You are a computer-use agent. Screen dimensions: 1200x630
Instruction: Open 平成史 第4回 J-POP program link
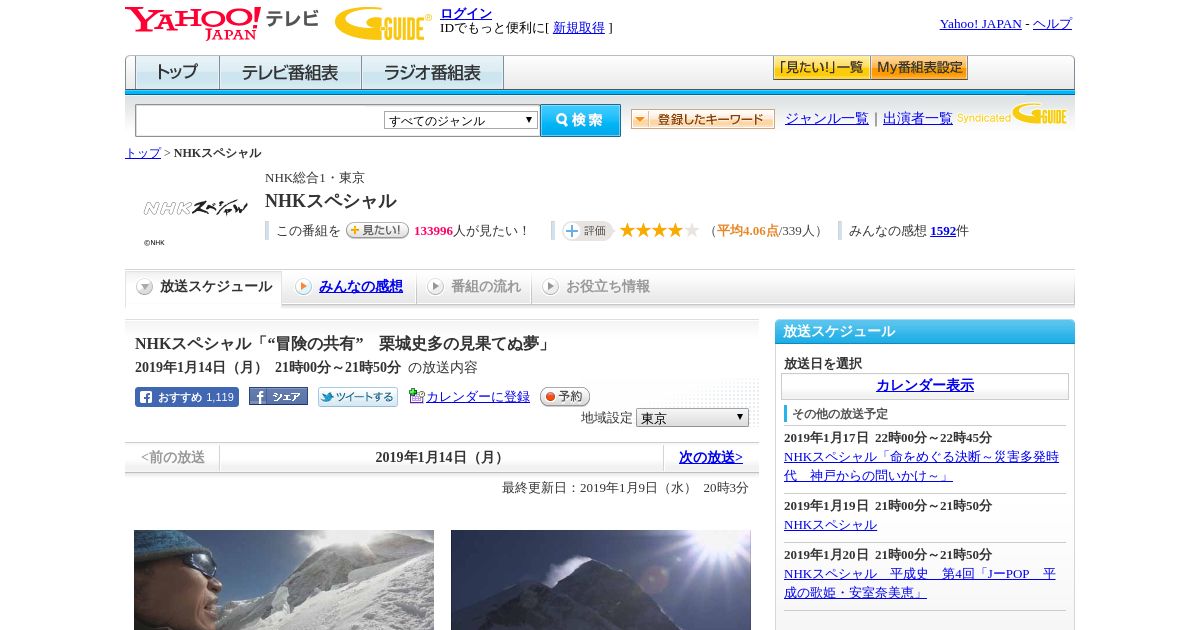coord(920,583)
